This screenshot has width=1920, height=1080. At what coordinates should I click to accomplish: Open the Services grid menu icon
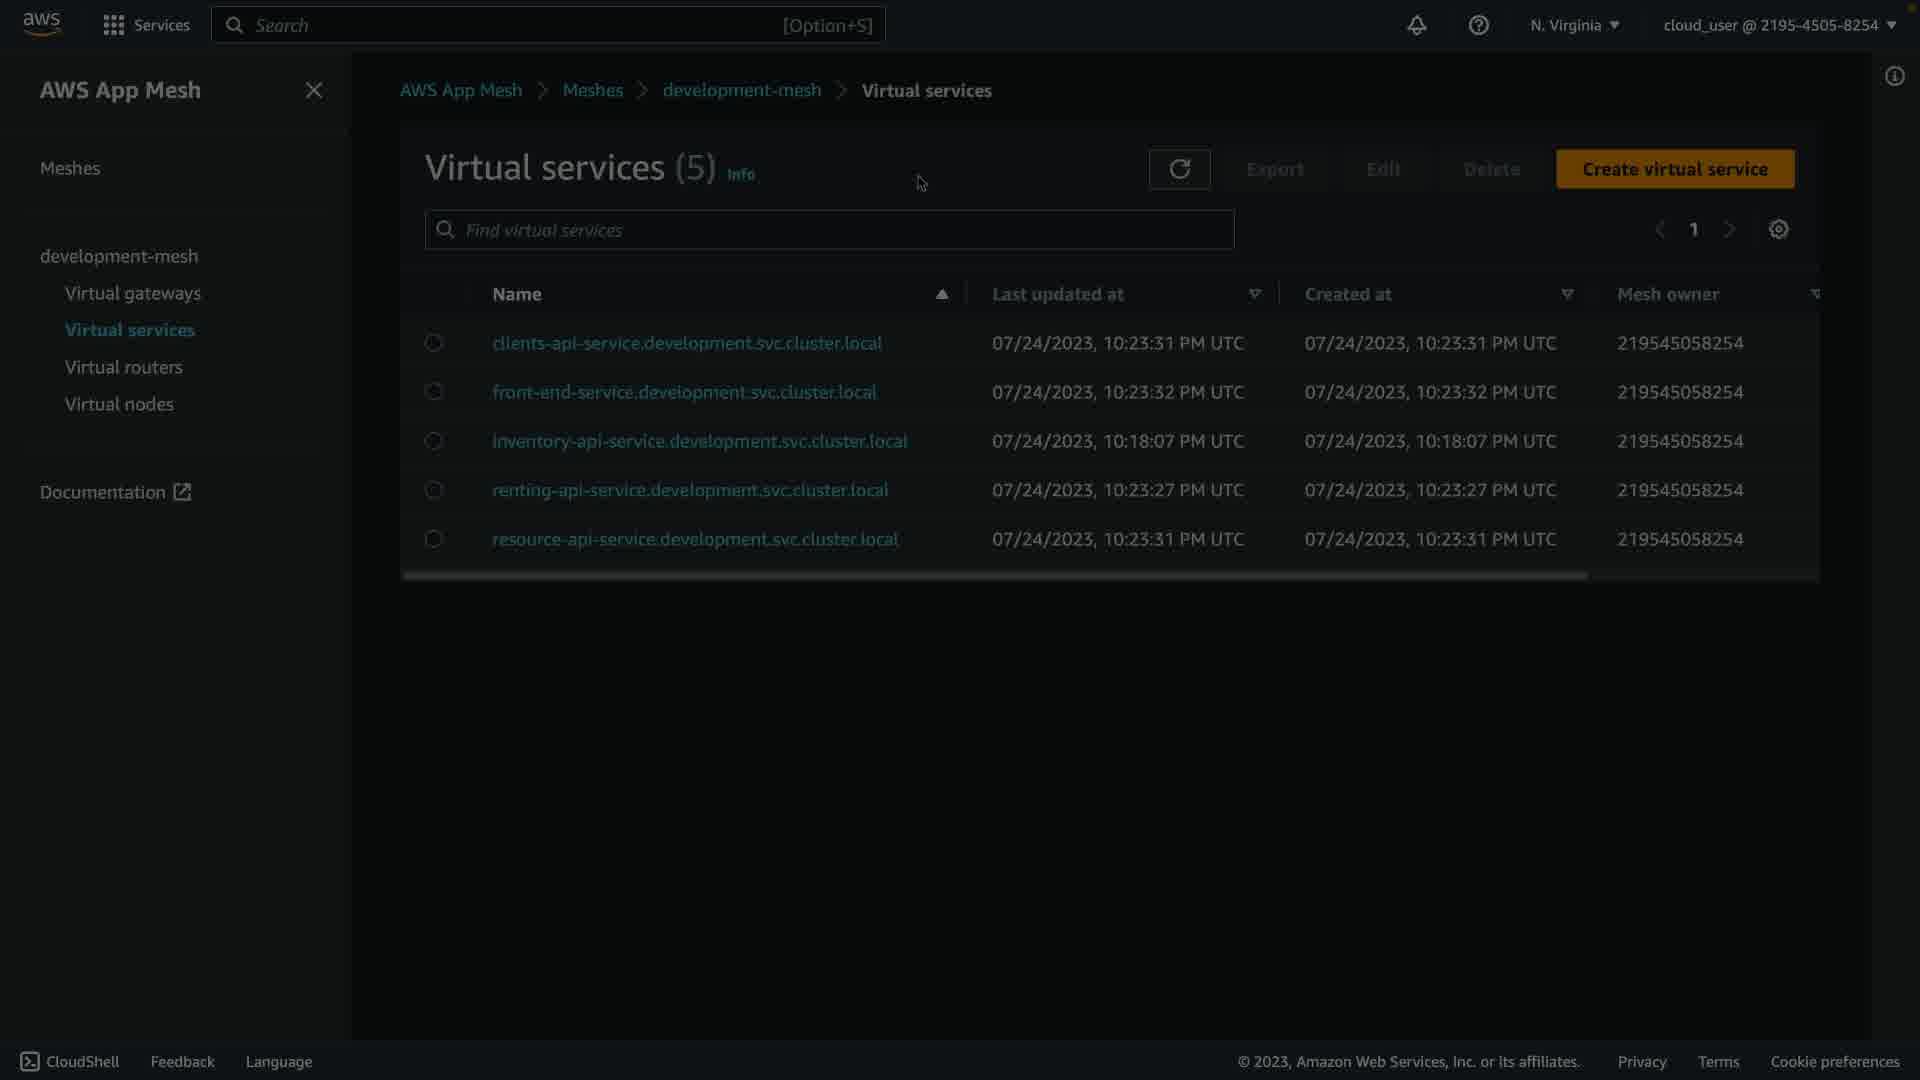coord(114,26)
